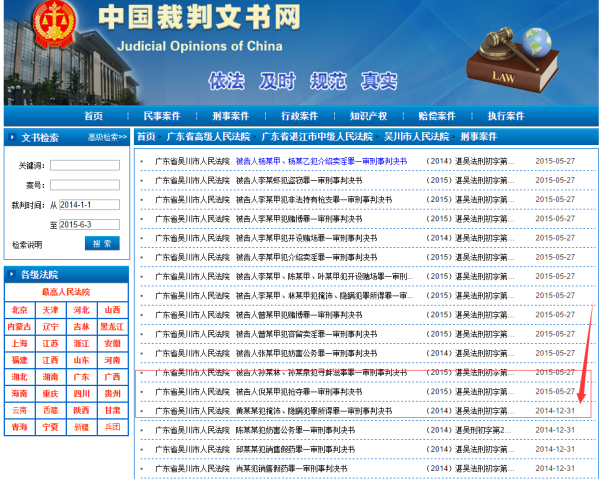Open the 高级检索>> advanced search link
This screenshot has height=479, width=600.
(x=107, y=137)
